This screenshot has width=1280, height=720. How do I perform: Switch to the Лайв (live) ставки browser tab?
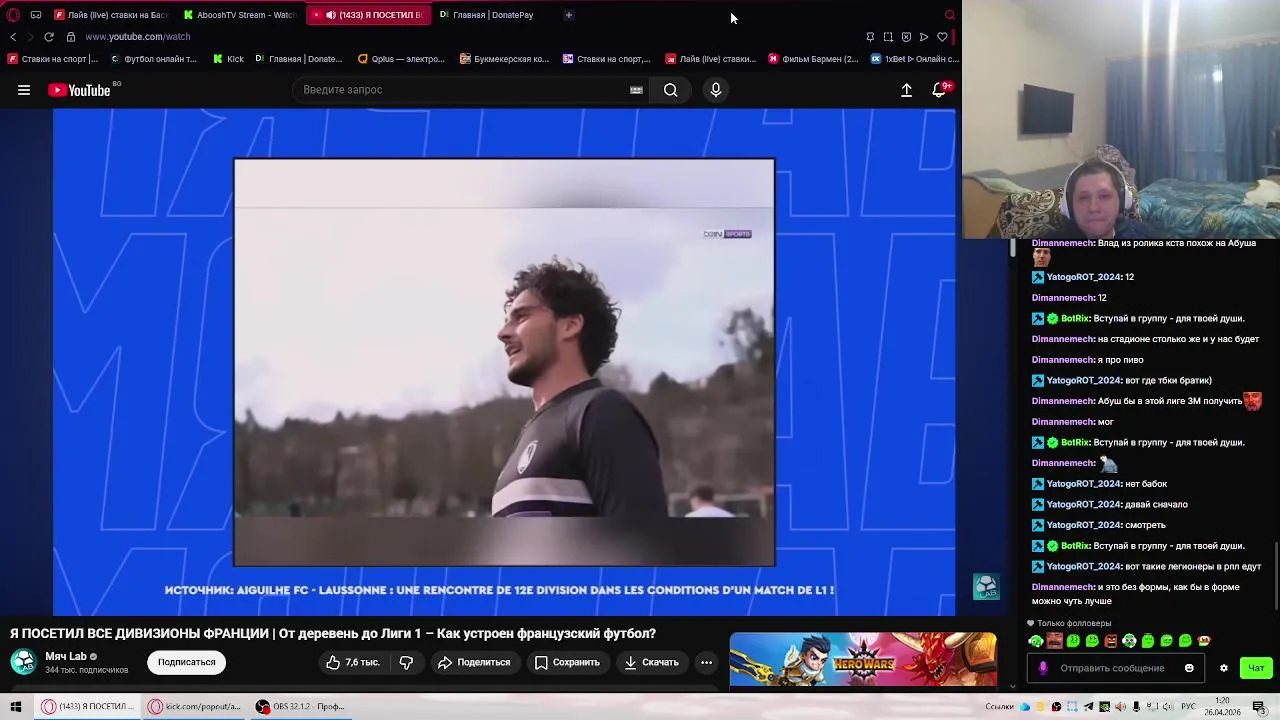[x=112, y=15]
